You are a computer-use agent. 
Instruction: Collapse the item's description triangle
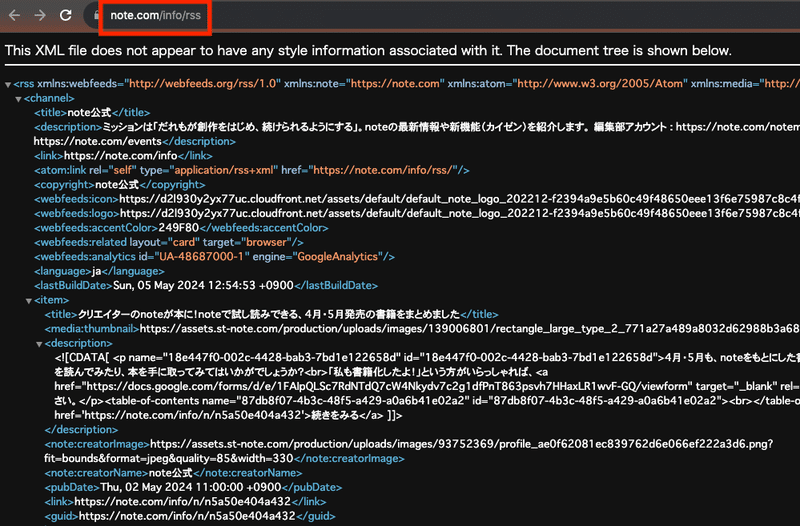click(x=39, y=344)
